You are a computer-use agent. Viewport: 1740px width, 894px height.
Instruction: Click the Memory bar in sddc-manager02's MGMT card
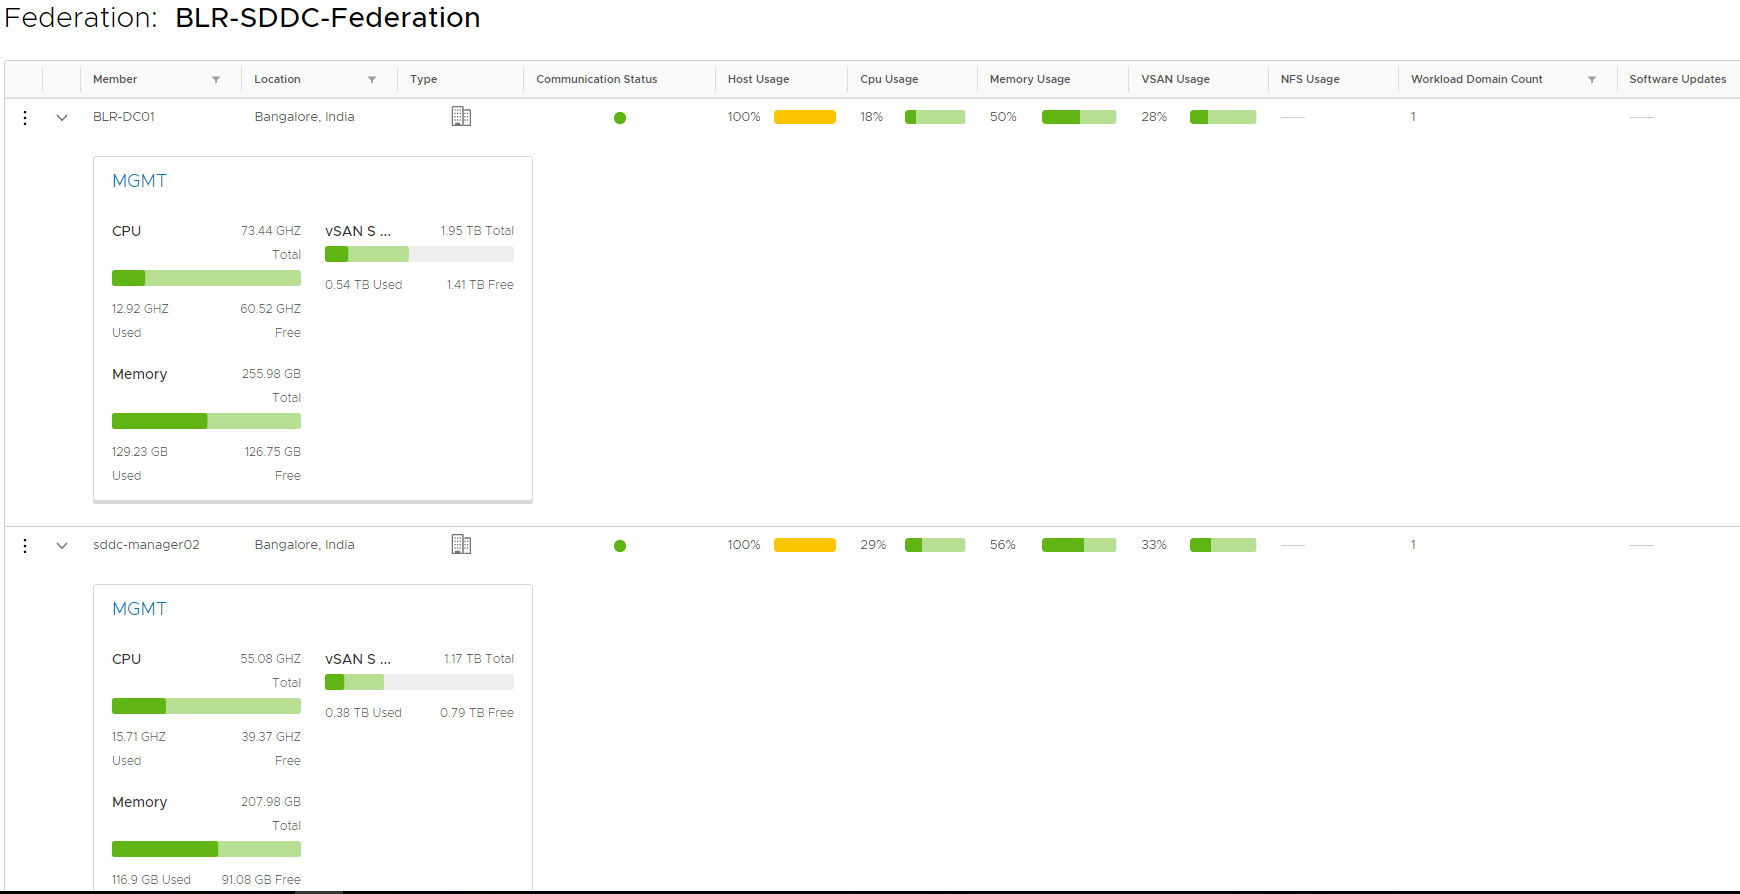[x=206, y=849]
